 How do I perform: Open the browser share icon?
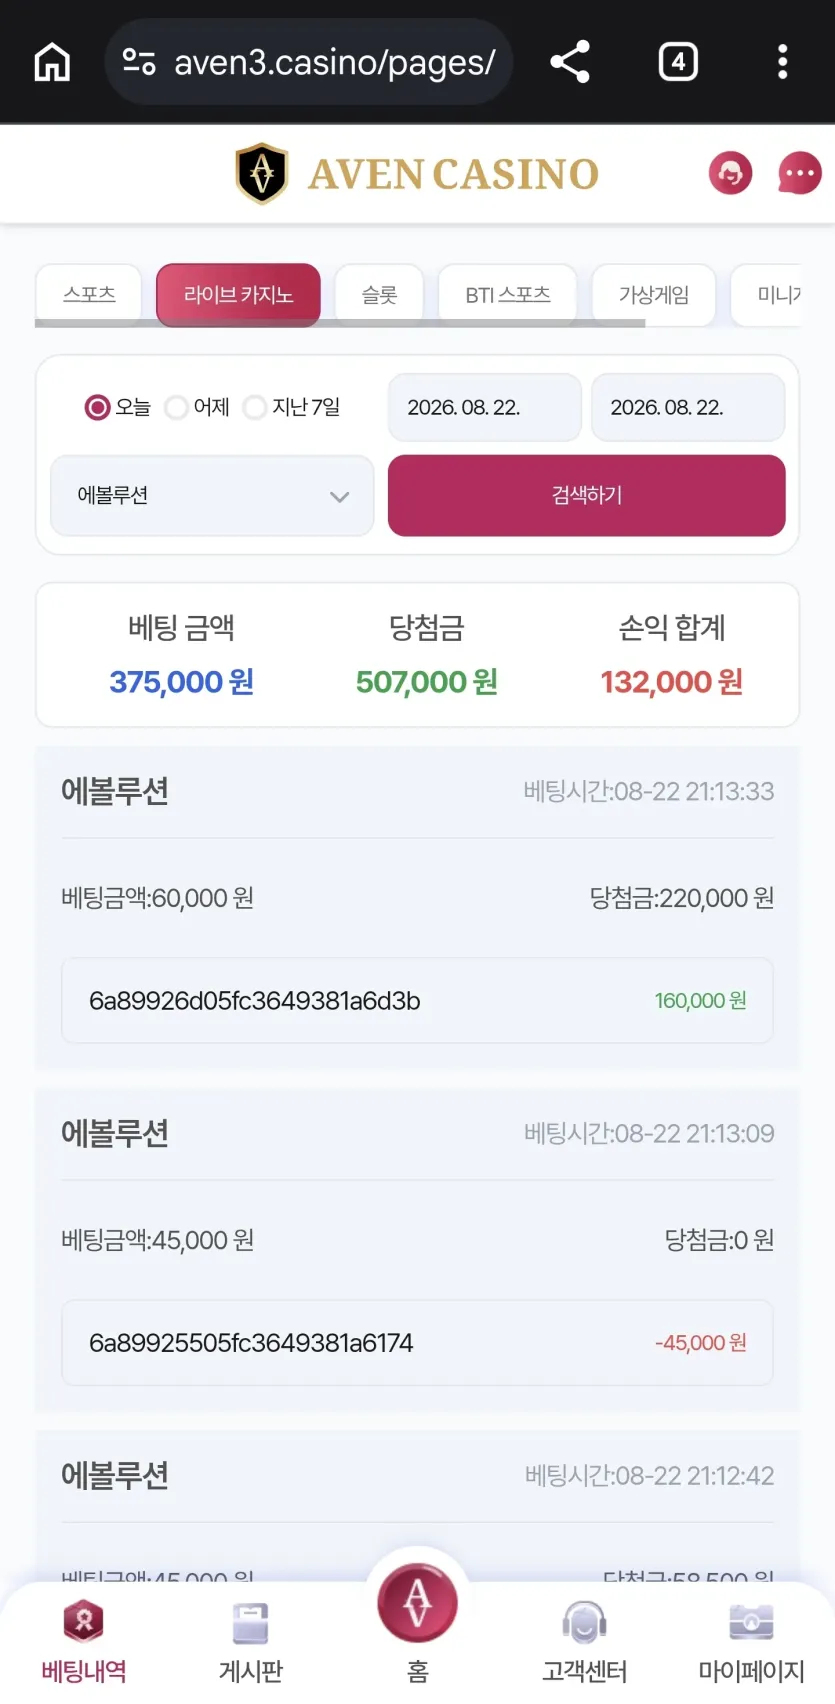pyautogui.click(x=570, y=62)
